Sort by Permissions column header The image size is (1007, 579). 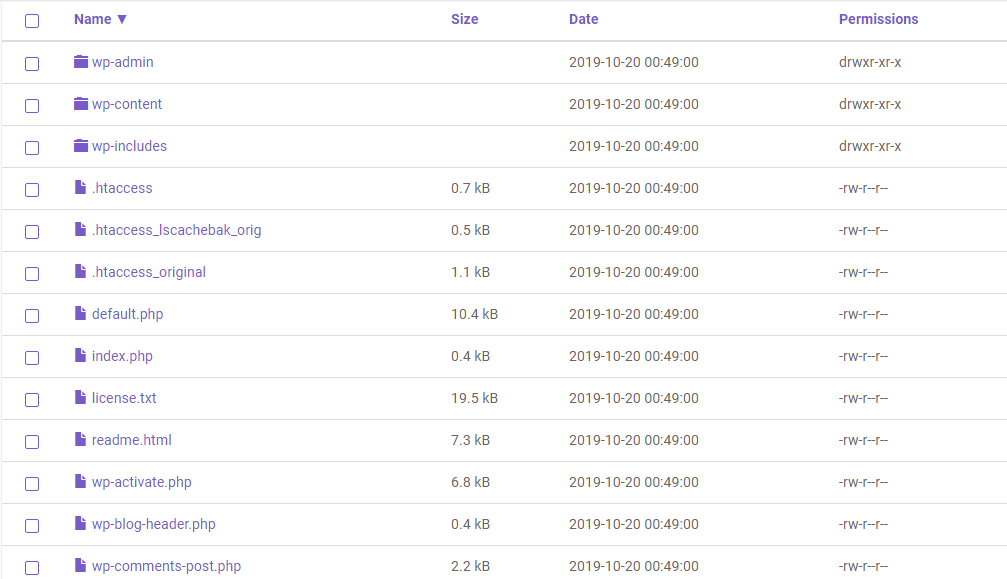878,19
